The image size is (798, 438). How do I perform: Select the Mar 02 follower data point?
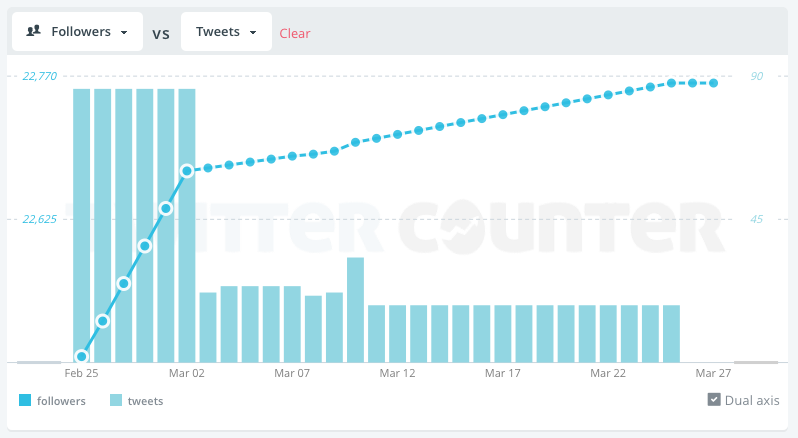tap(187, 171)
